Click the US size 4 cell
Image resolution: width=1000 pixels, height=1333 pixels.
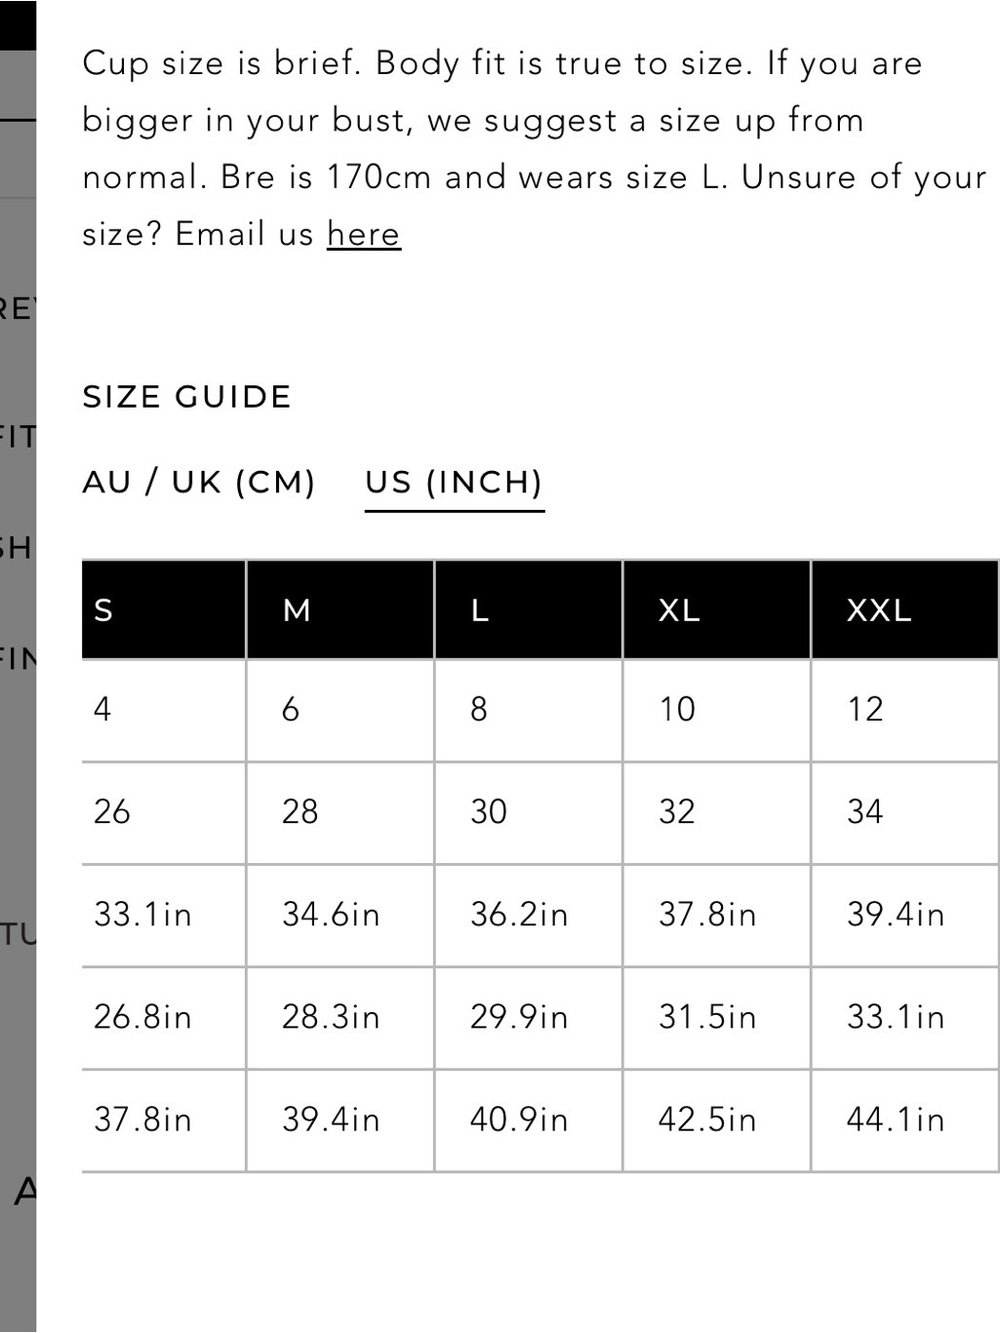pyautogui.click(x=164, y=710)
